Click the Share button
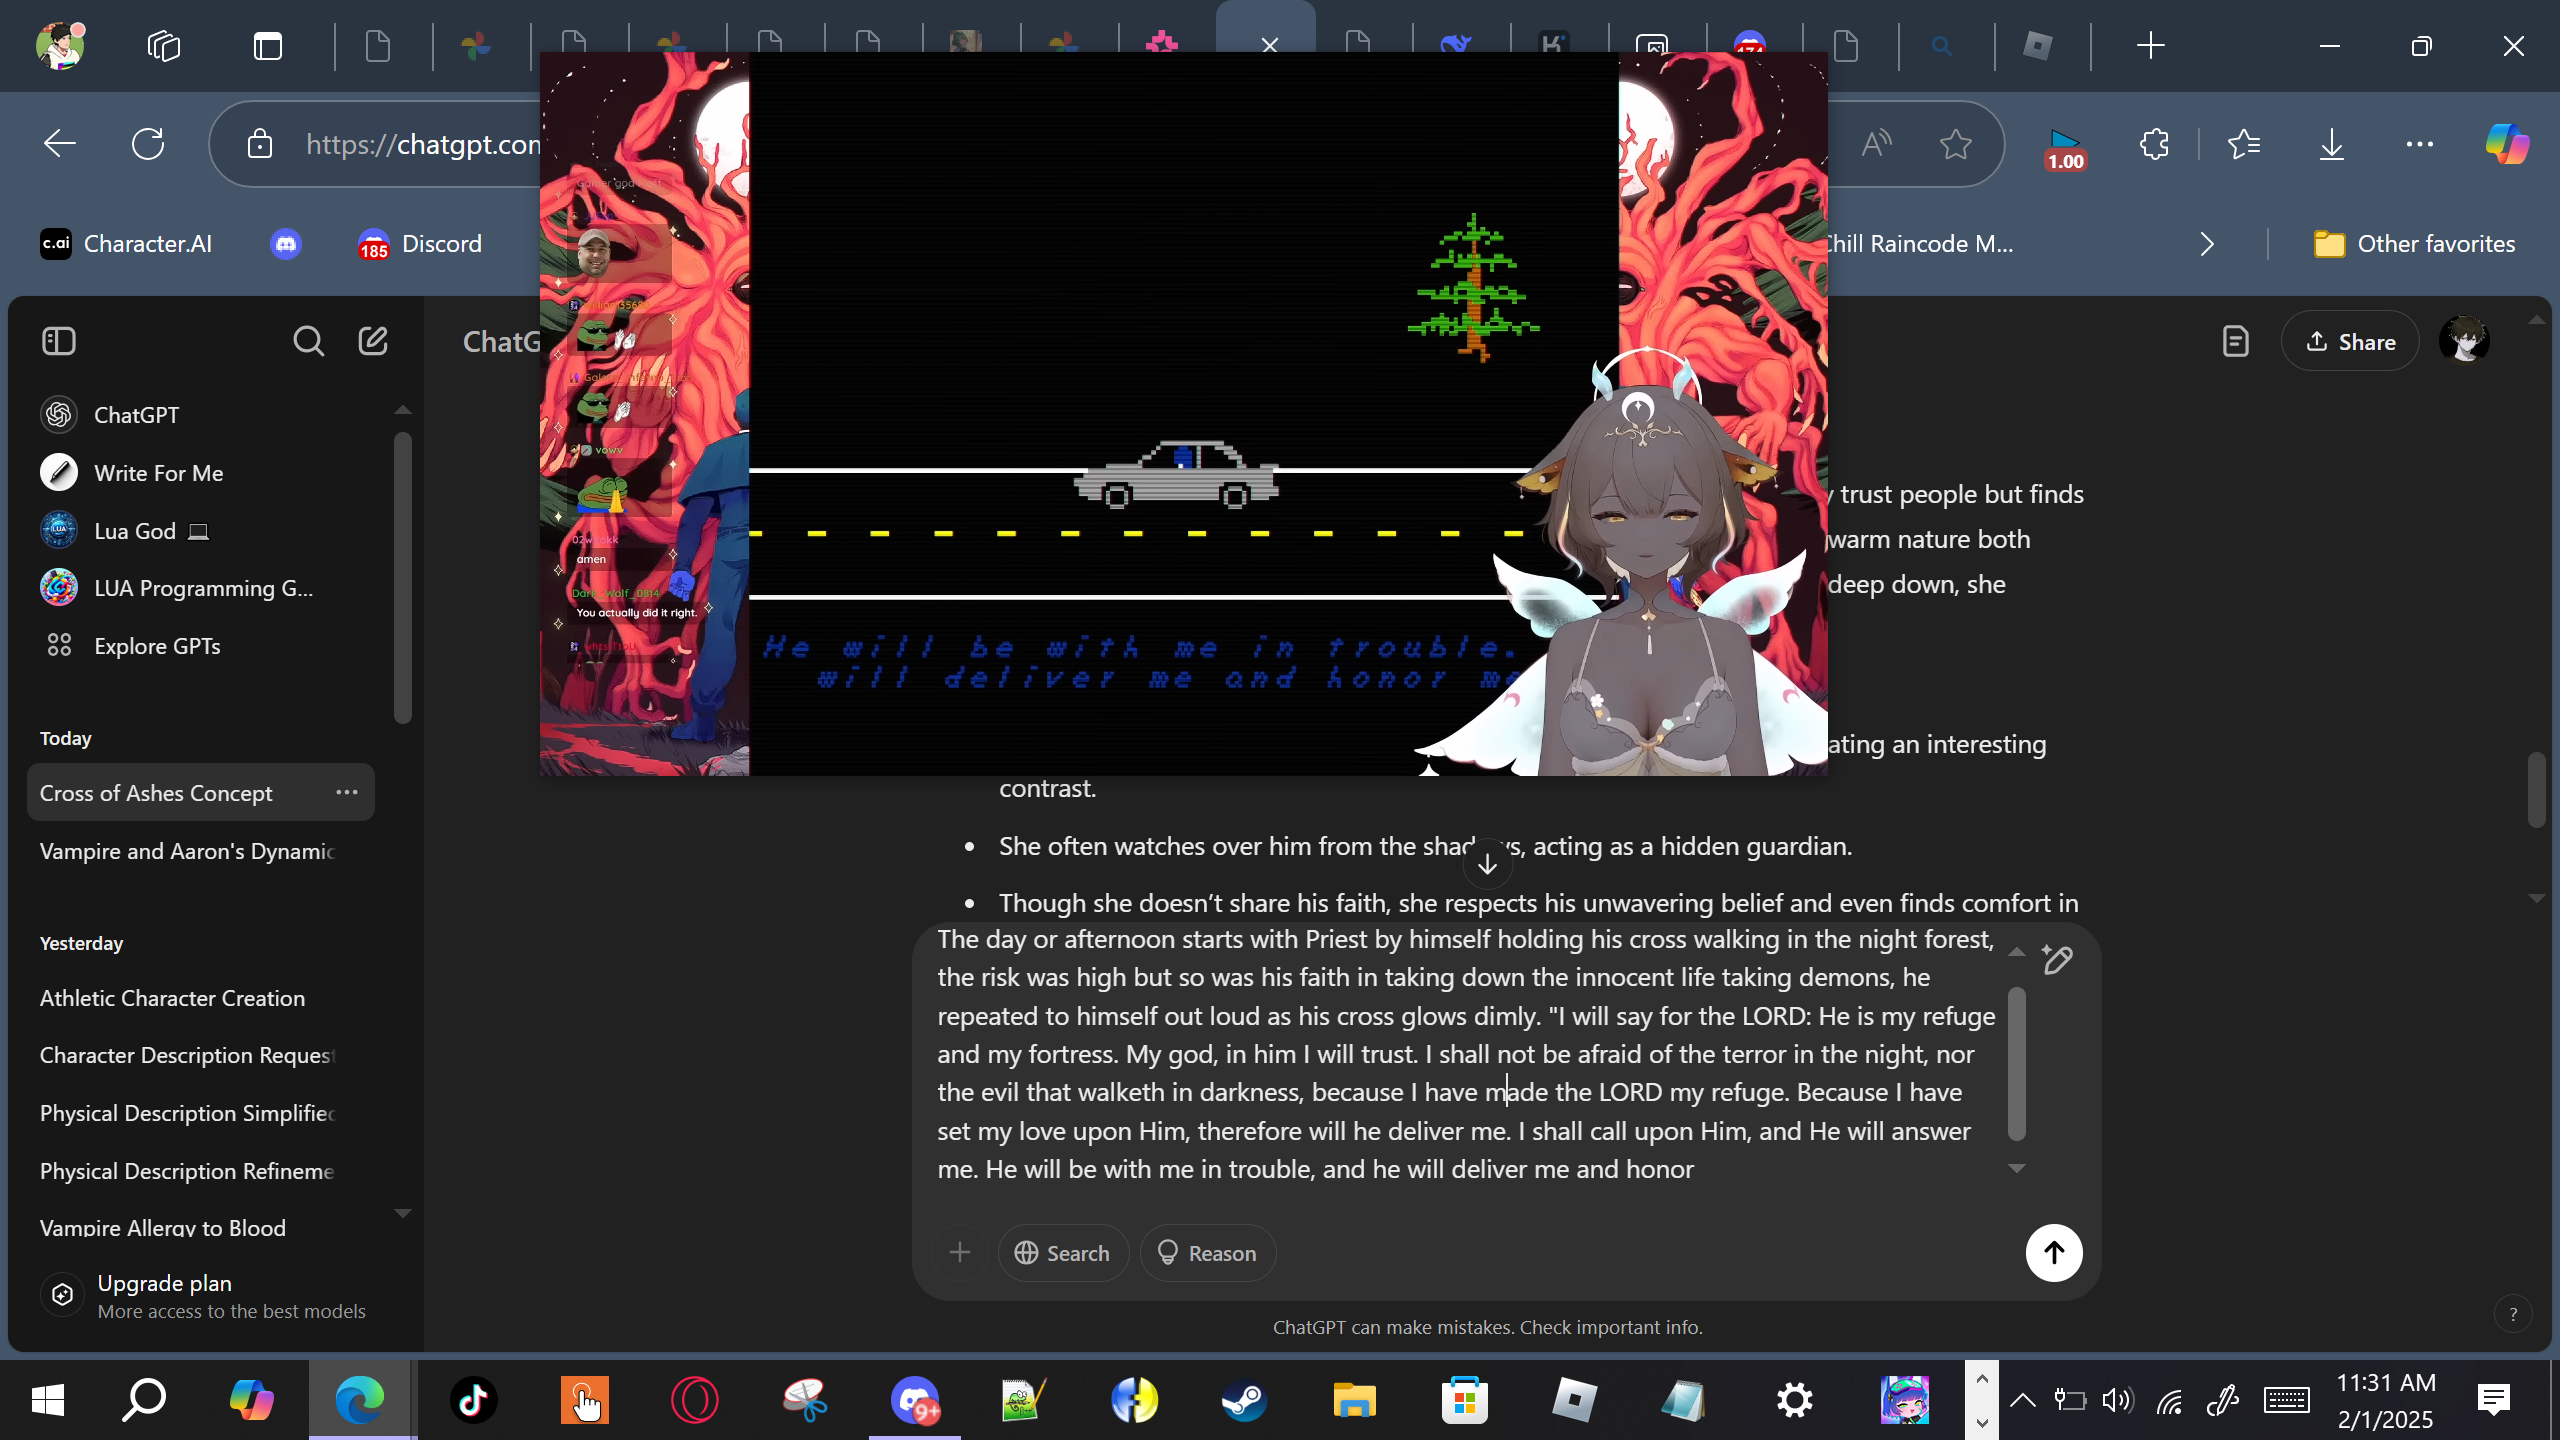The width and height of the screenshot is (2560, 1440). point(2350,342)
